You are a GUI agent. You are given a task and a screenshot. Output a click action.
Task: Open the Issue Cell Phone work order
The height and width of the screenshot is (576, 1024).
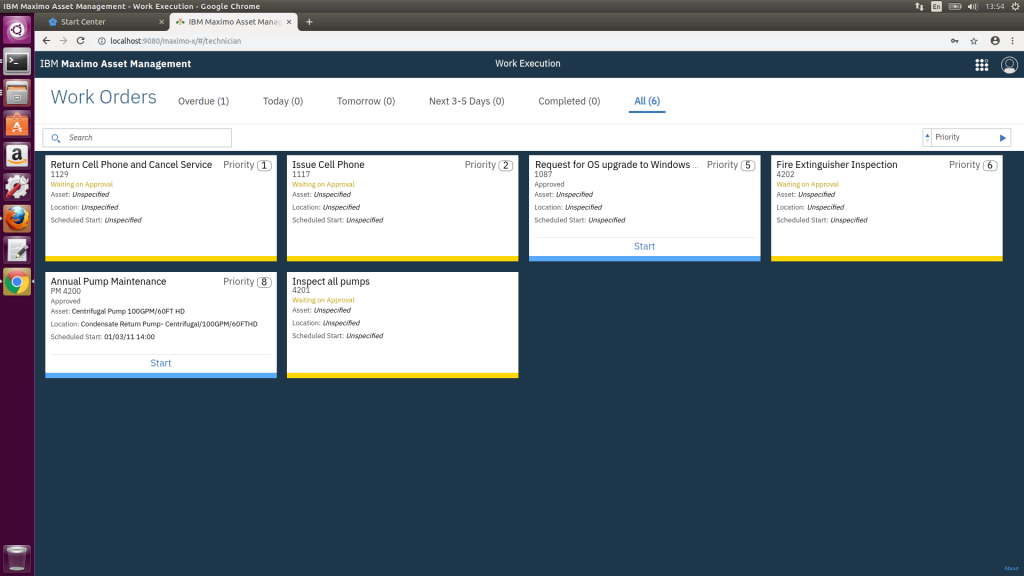[x=402, y=208]
